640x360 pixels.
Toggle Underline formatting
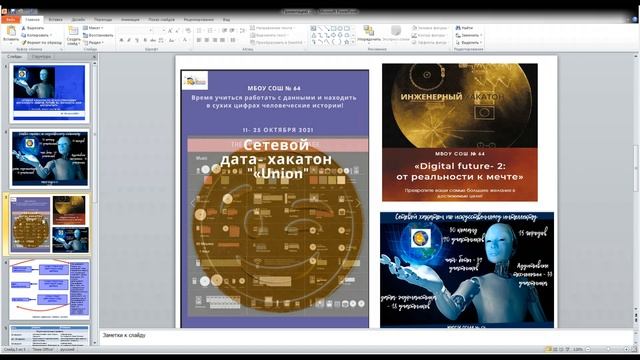point(137,40)
